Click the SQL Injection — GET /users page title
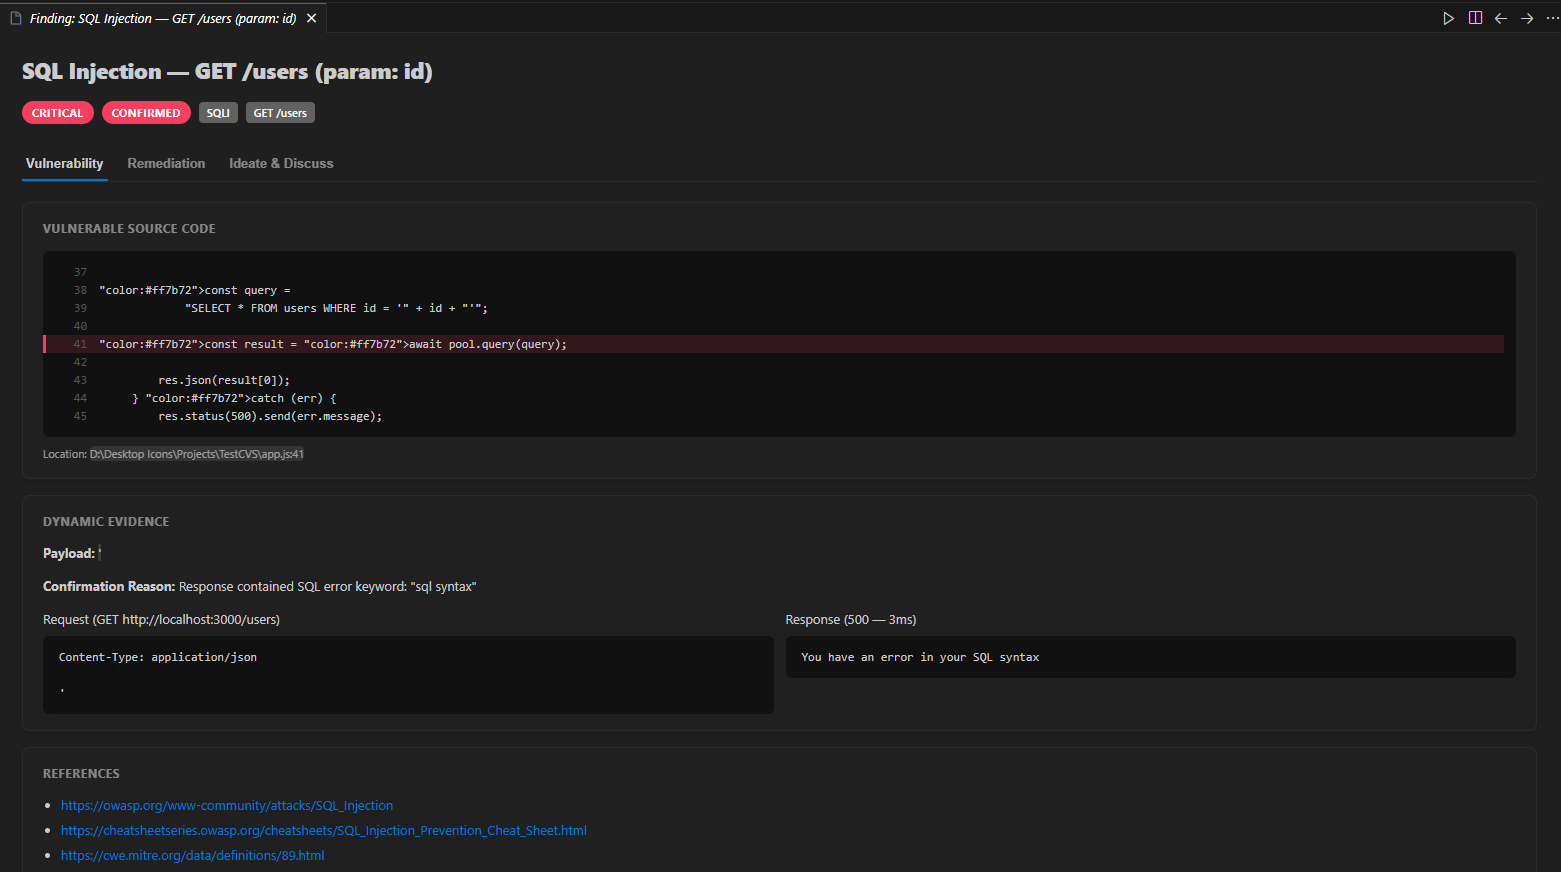The image size is (1561, 872). pyautogui.click(x=227, y=72)
